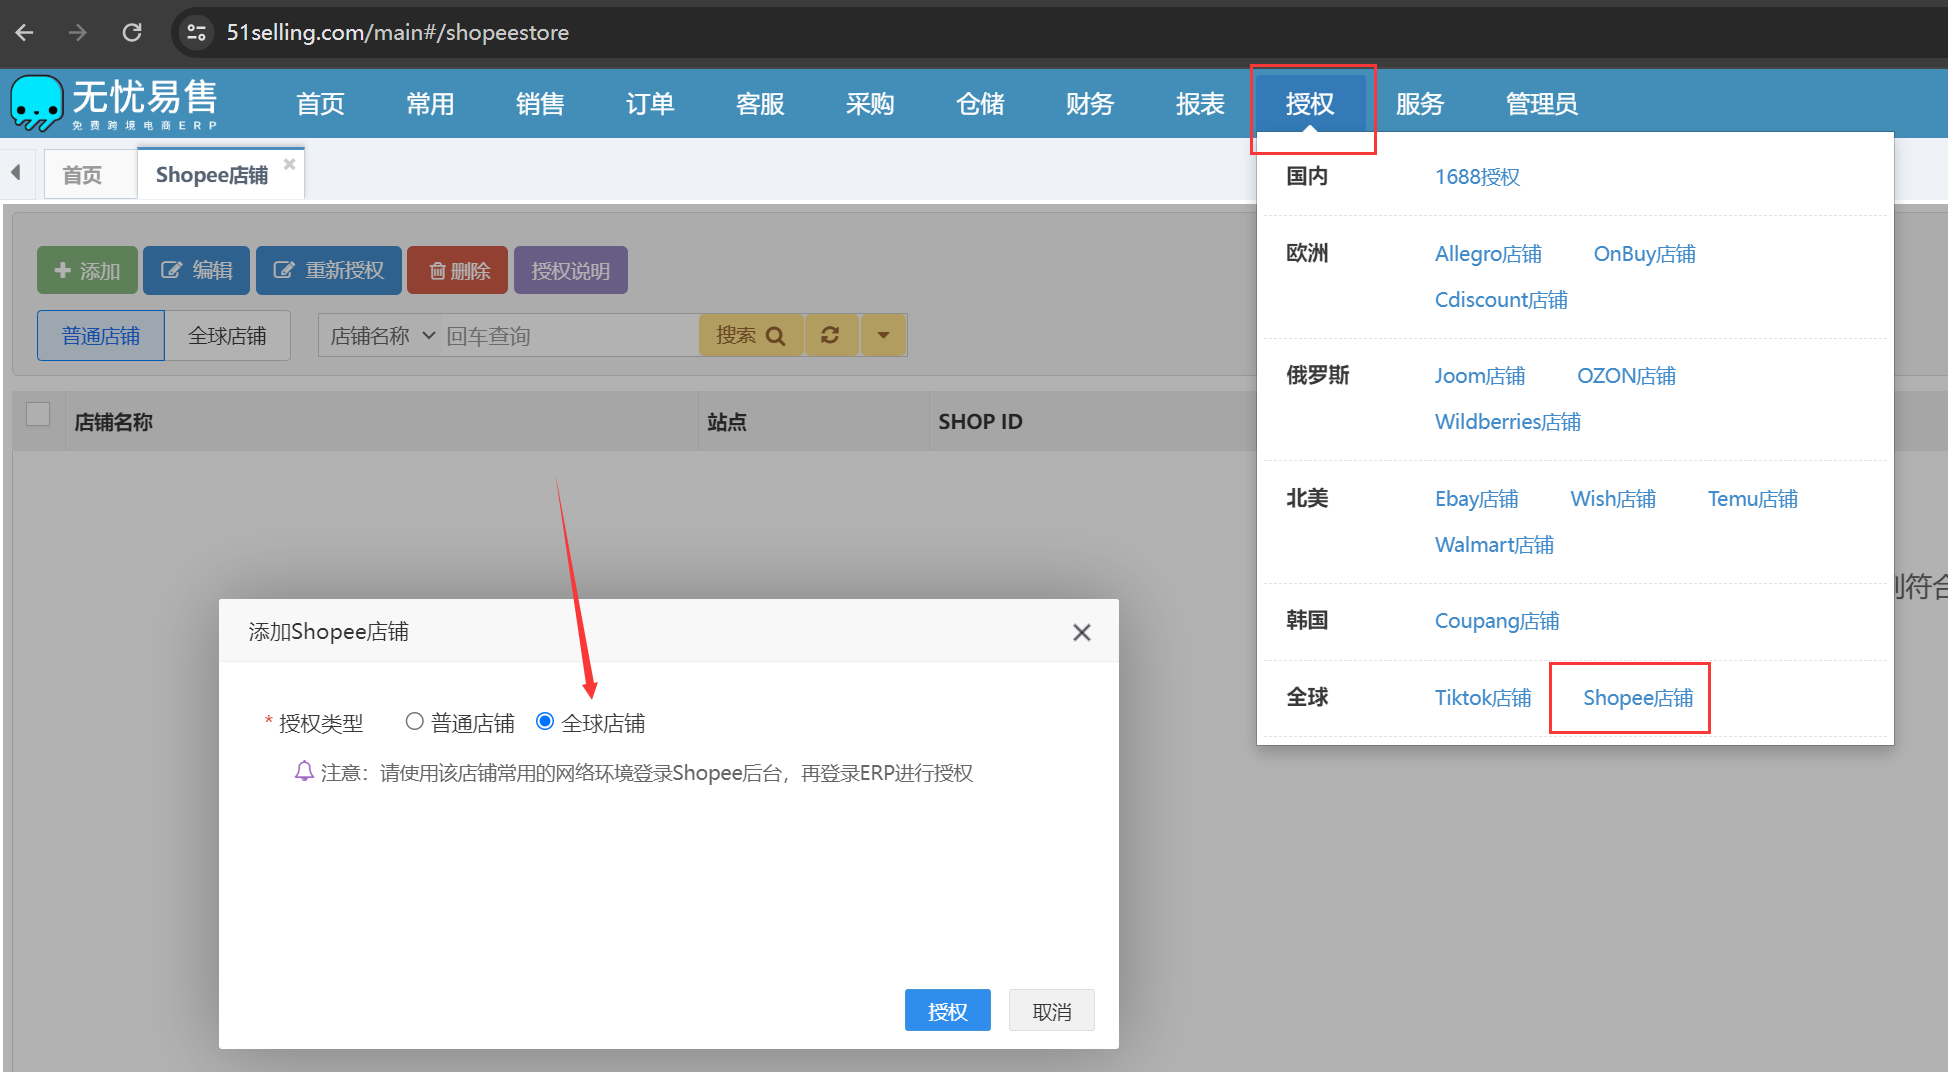The image size is (1948, 1072).
Task: Click the 授权 menu in the top bar
Action: [x=1310, y=103]
